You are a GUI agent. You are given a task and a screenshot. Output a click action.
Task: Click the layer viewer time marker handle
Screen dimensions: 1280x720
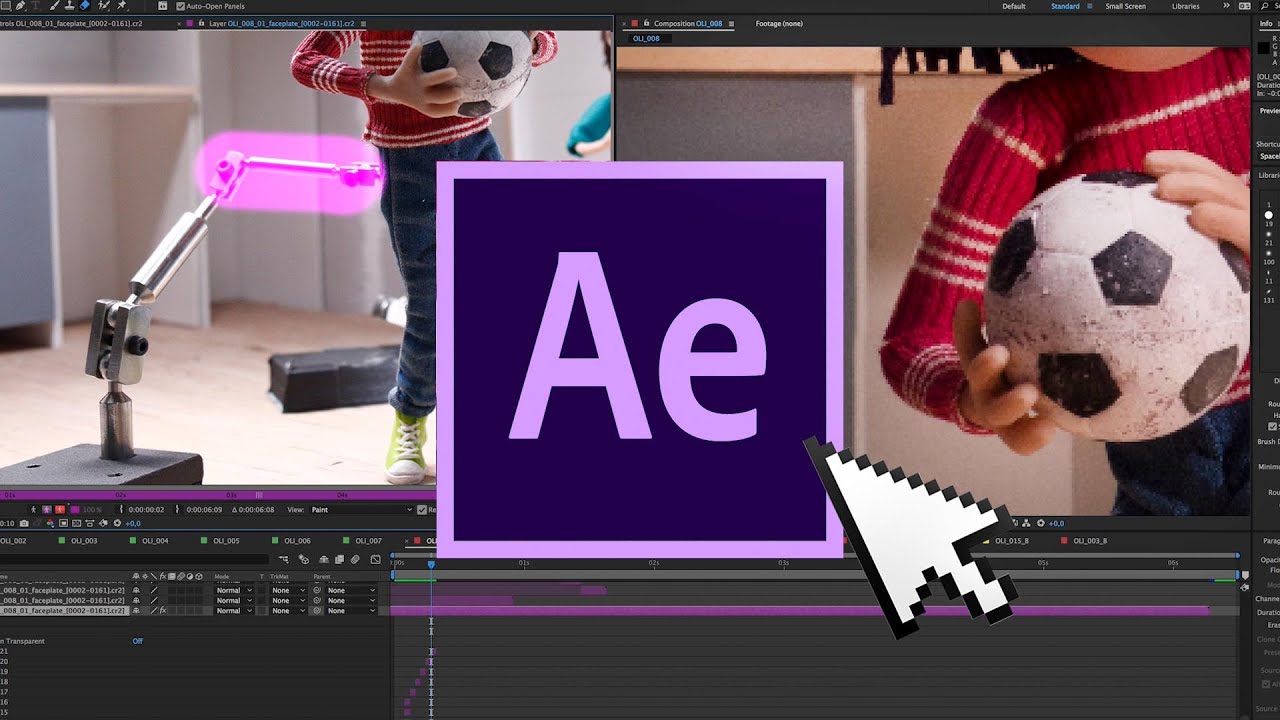pyautogui.click(x=258, y=494)
